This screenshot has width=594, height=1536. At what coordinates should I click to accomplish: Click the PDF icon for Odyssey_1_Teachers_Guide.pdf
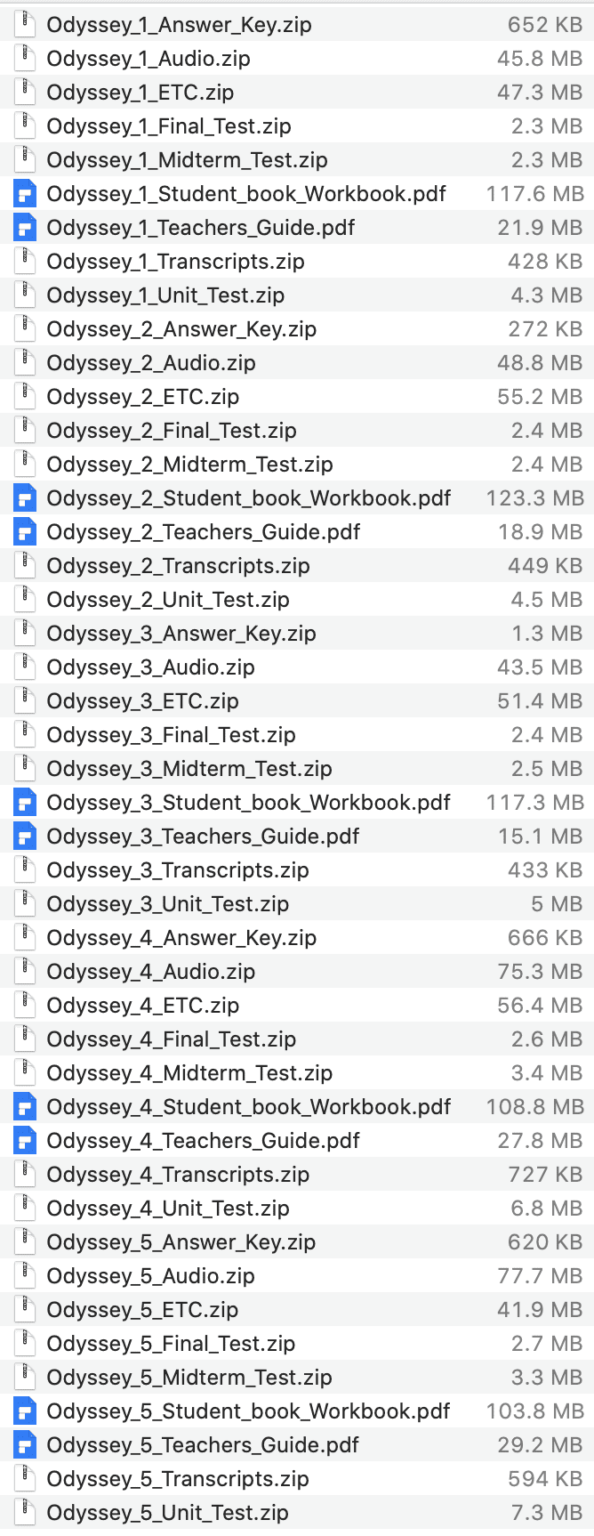24,228
